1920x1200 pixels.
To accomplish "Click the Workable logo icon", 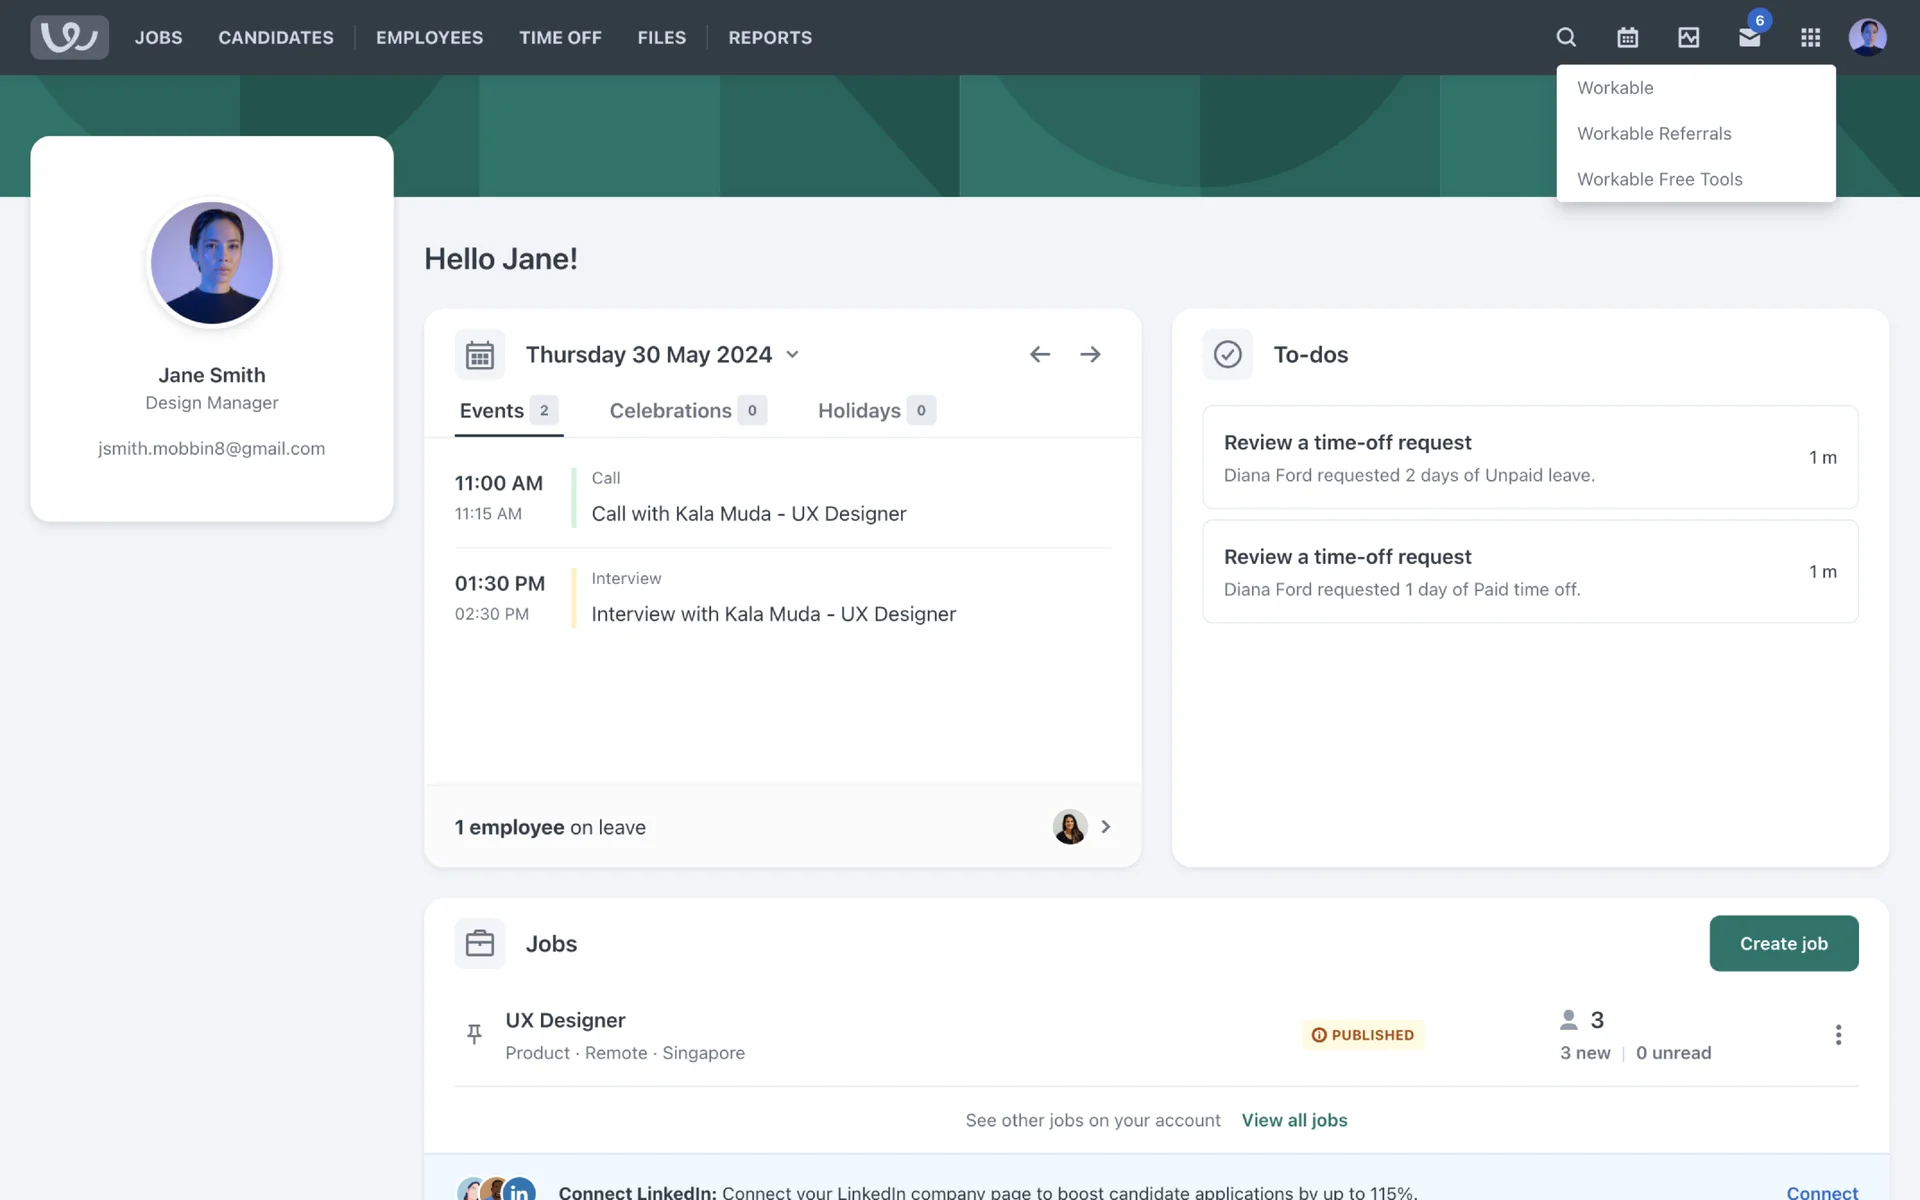I will (69, 37).
